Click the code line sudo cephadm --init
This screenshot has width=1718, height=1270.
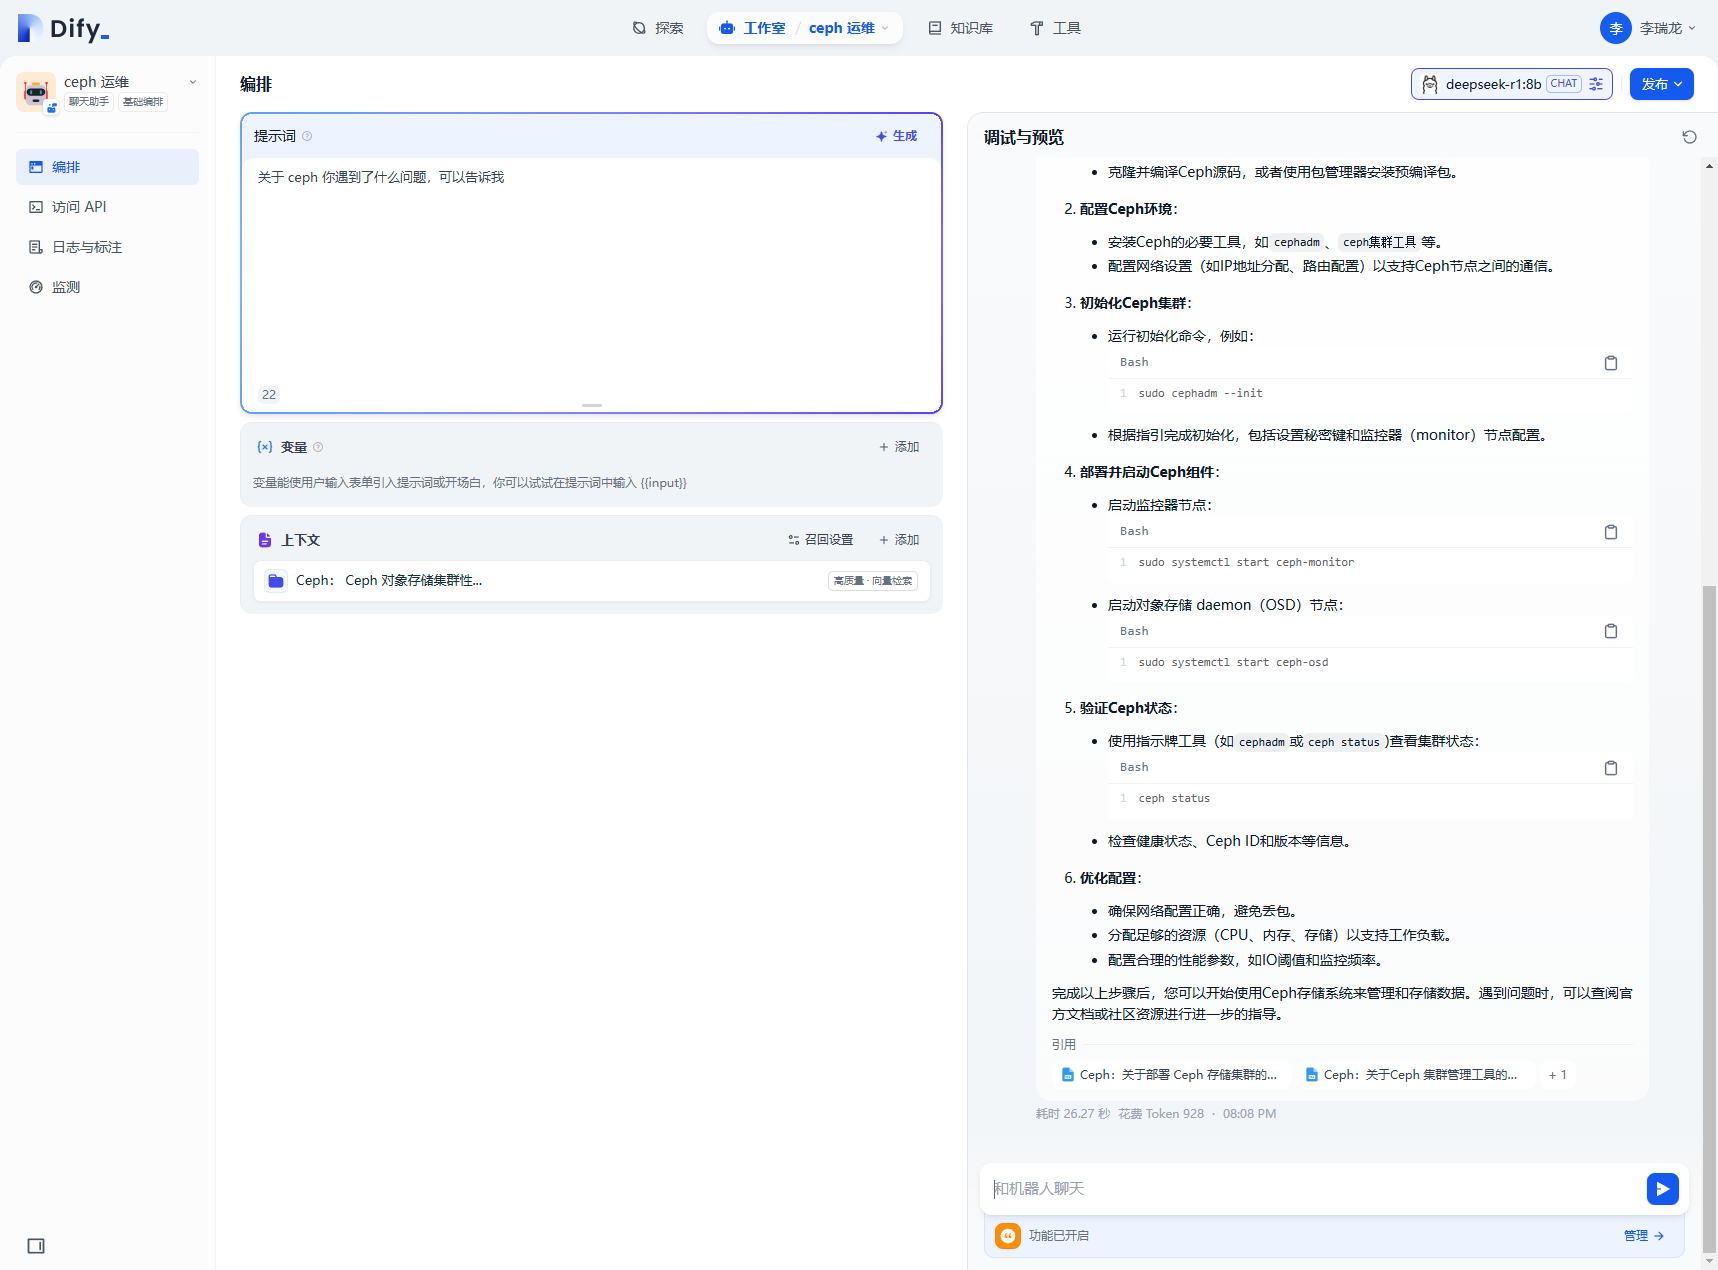click(x=1200, y=394)
